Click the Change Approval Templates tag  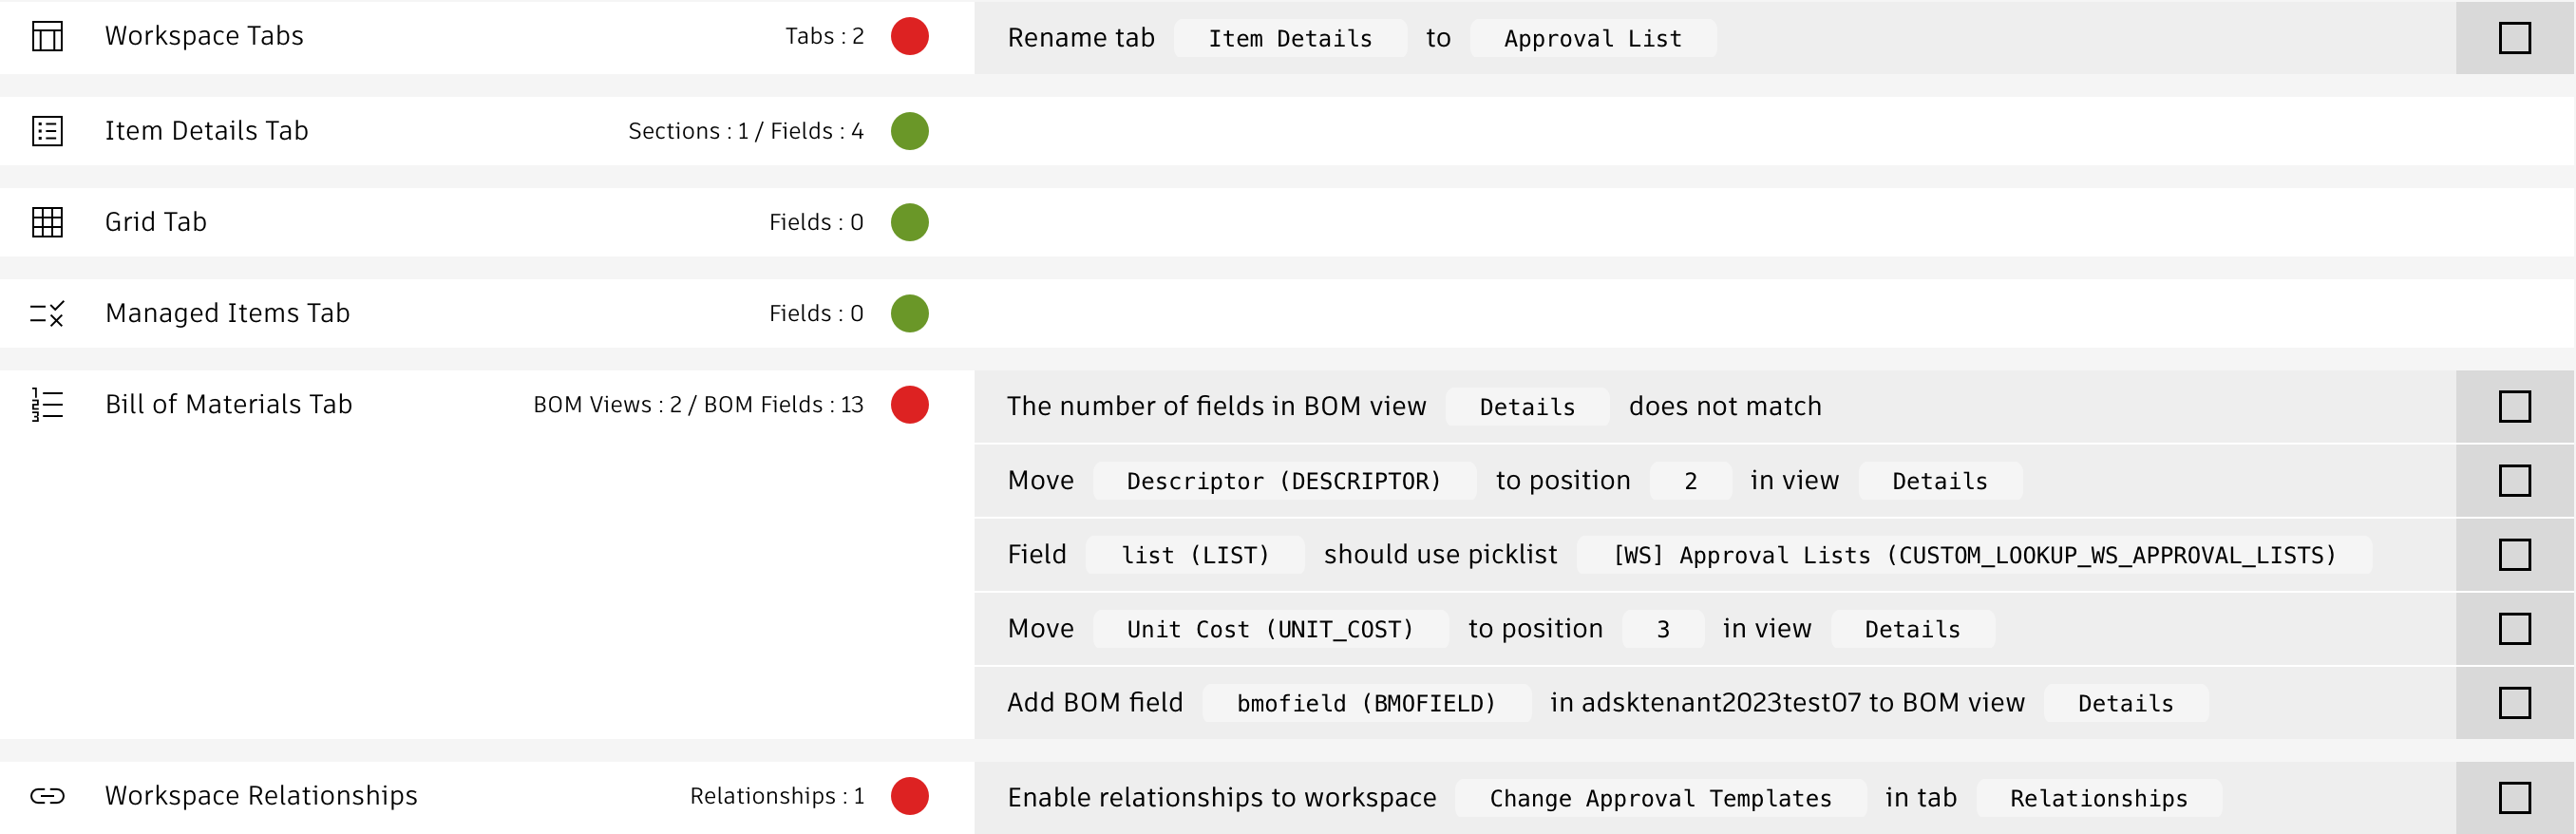pos(1659,798)
